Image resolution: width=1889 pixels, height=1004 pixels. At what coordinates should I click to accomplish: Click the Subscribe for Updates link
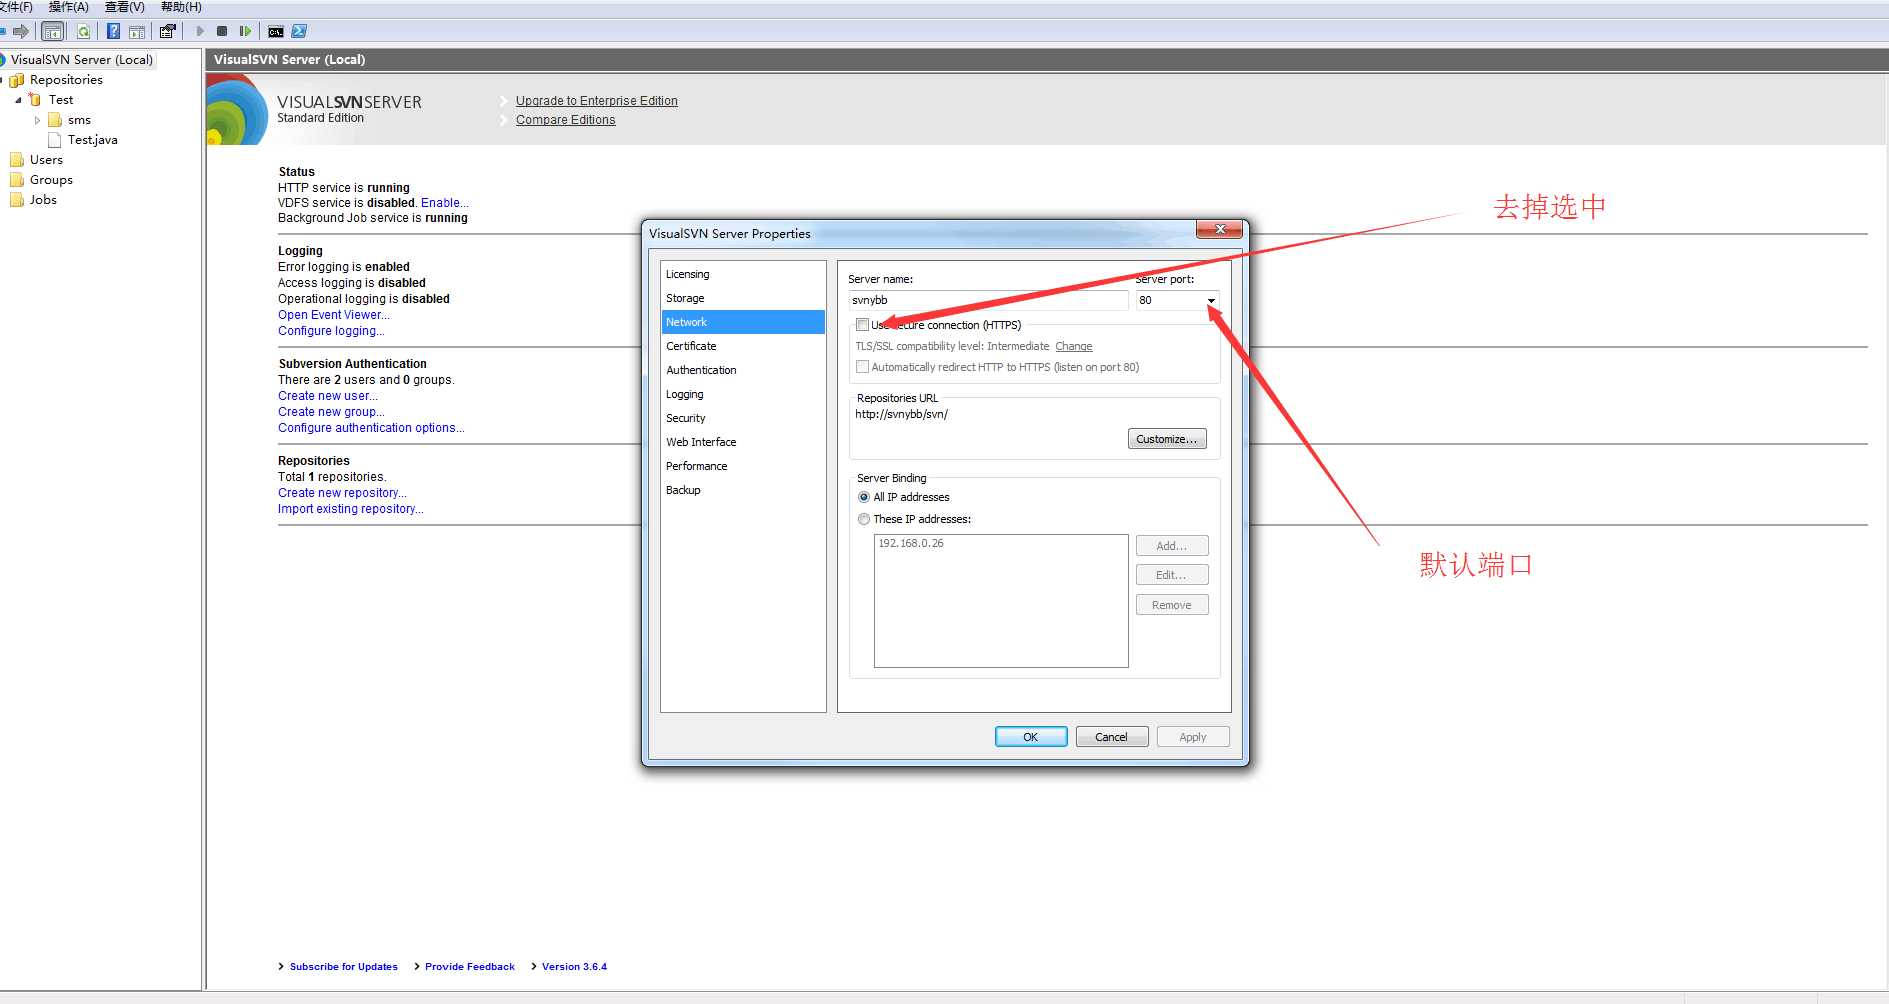344,967
